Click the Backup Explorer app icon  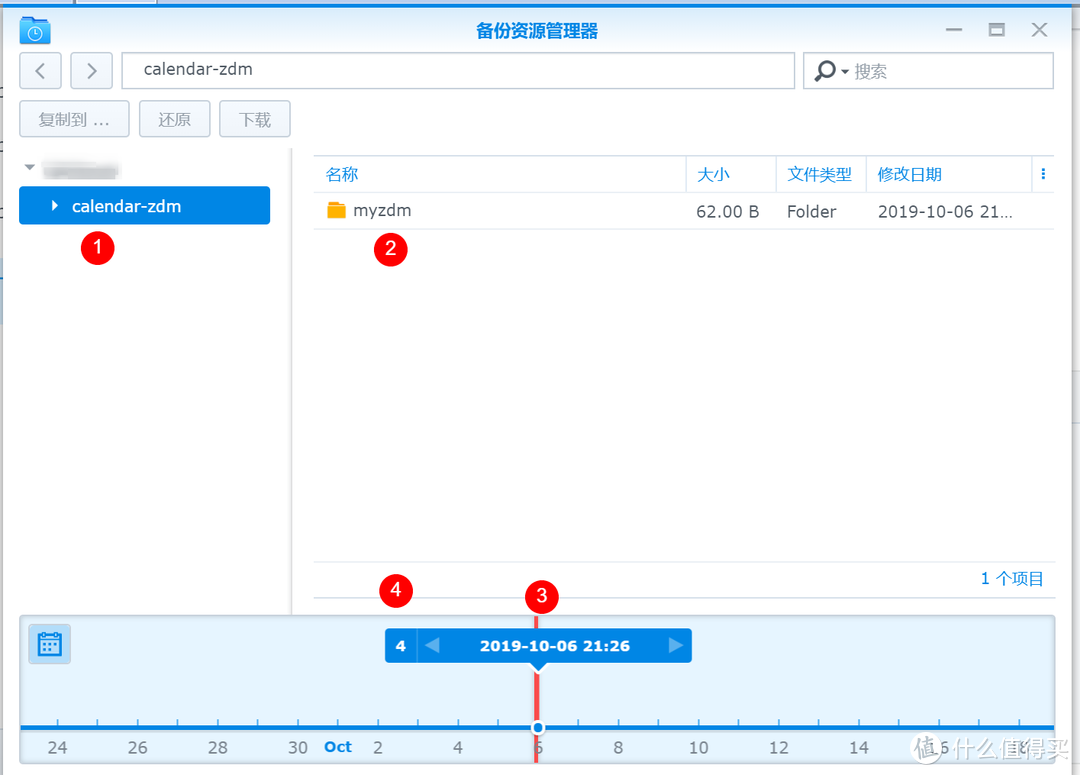(35, 31)
